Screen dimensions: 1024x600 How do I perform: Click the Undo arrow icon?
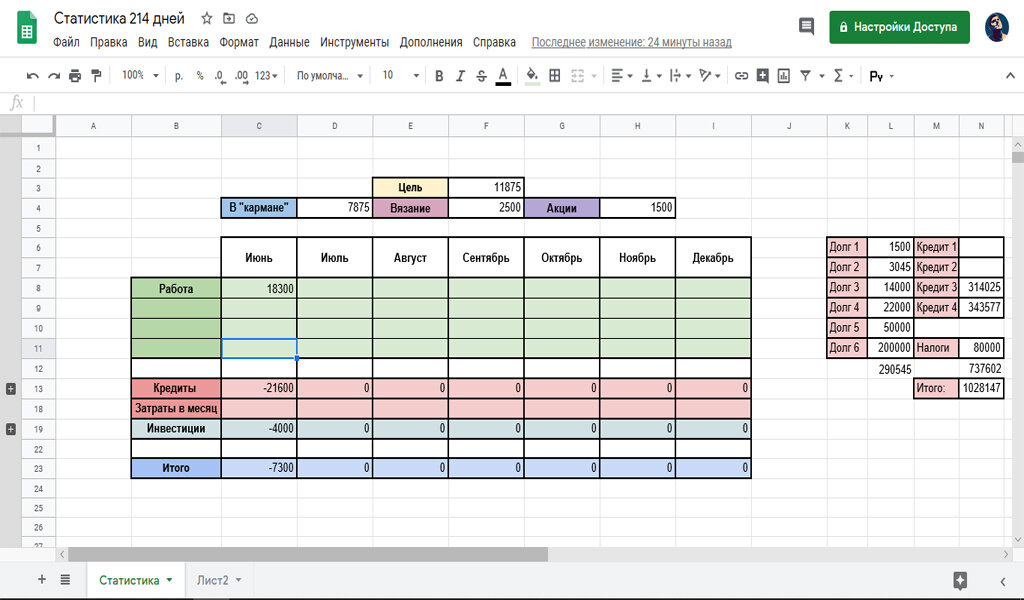click(33, 76)
